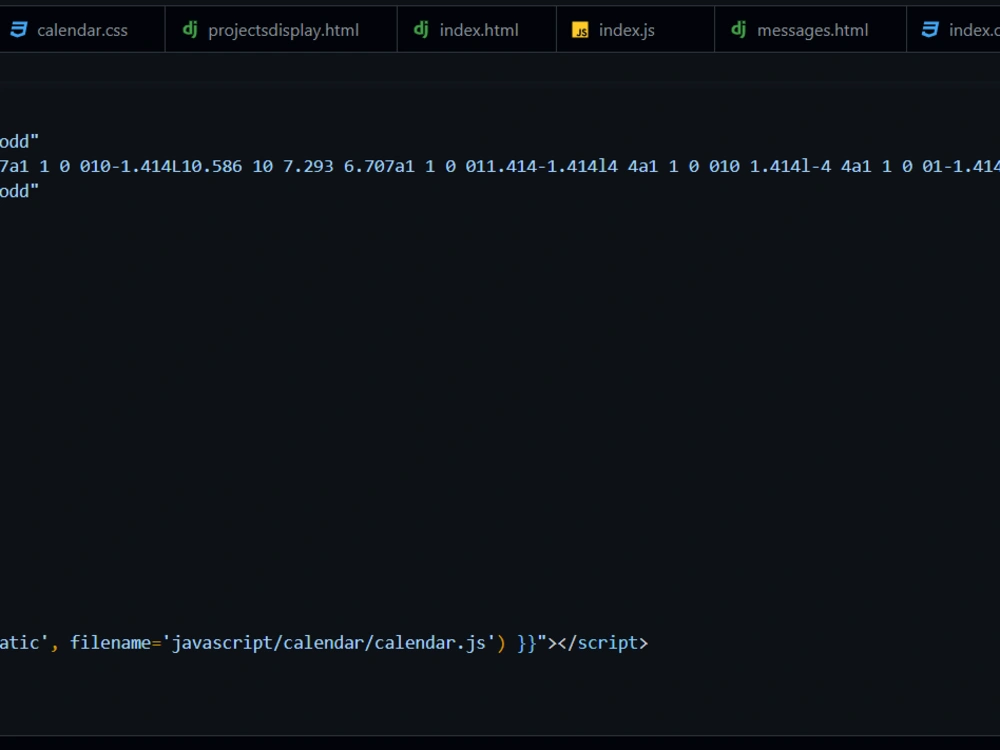Click the filename keyword in the script line

(x=110, y=643)
